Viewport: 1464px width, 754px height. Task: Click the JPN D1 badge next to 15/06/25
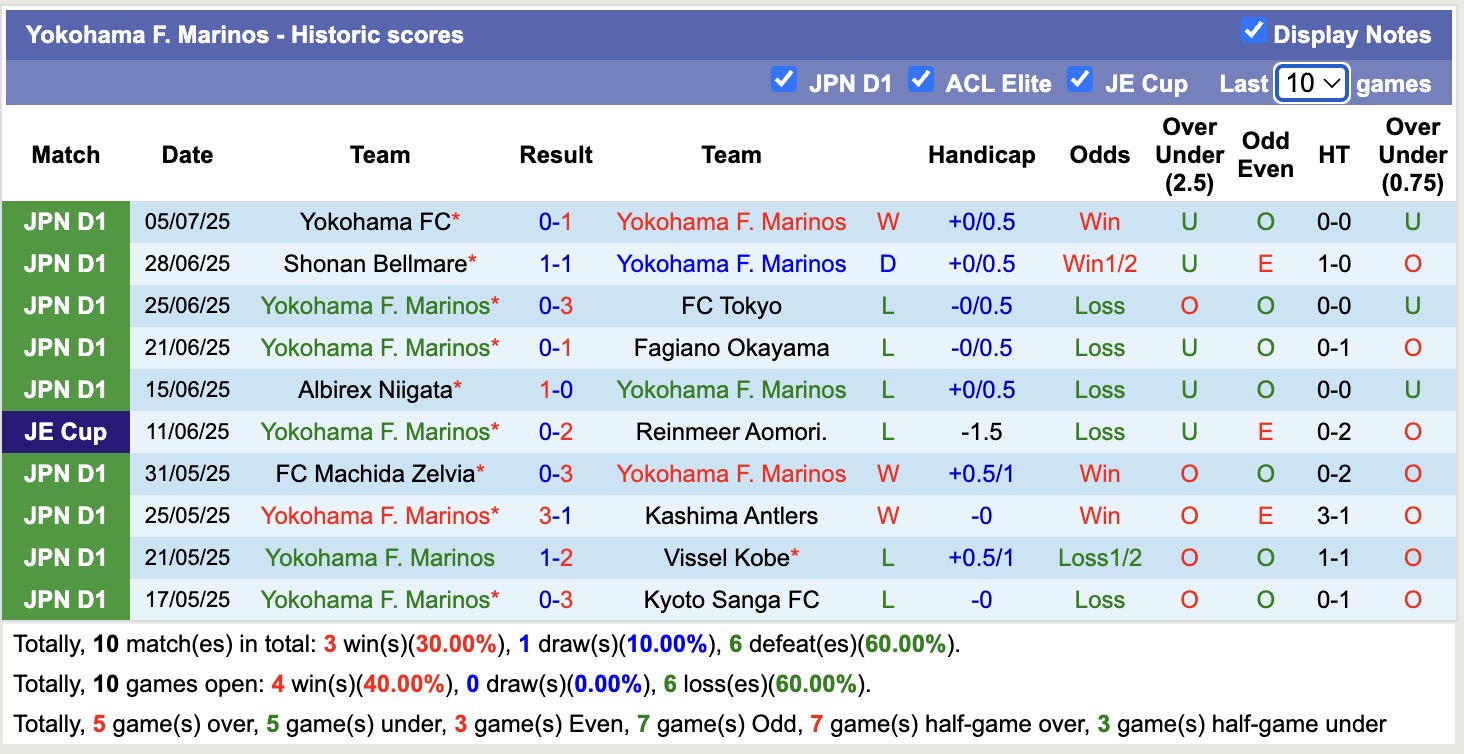point(65,390)
